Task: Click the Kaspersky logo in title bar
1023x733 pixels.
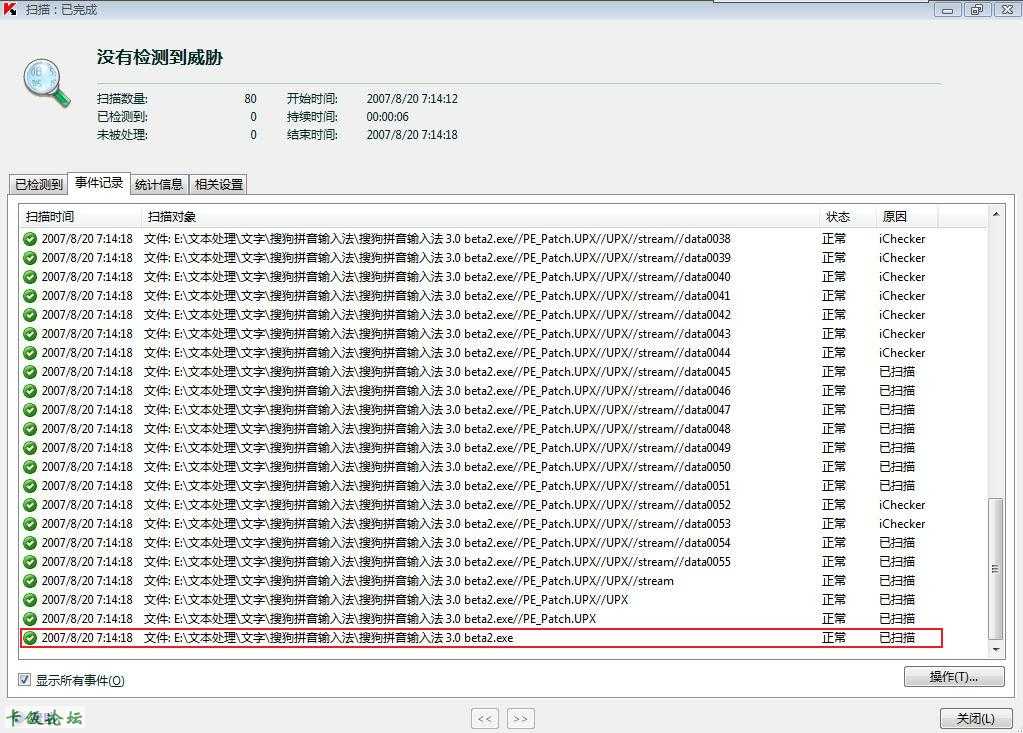Action: [x=10, y=9]
